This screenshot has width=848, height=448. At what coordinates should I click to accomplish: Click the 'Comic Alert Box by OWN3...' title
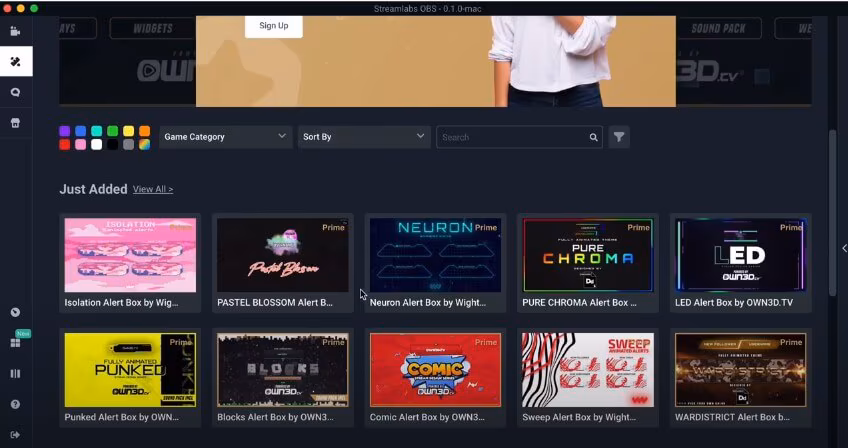point(427,418)
